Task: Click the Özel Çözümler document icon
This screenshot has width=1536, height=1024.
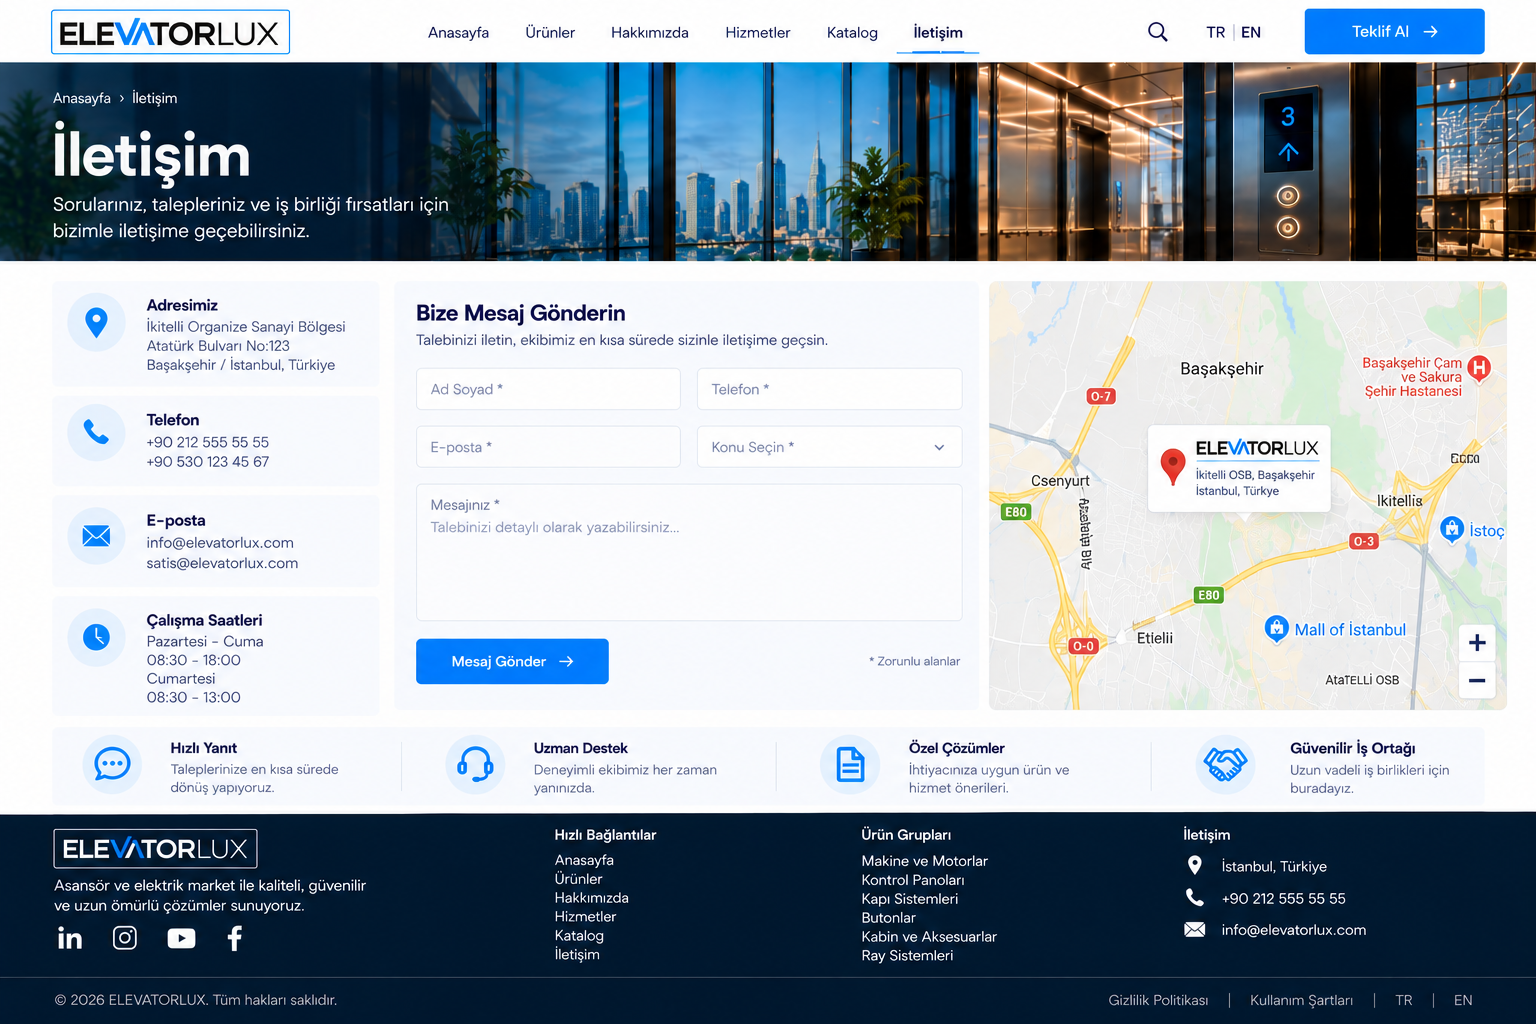Action: click(850, 765)
